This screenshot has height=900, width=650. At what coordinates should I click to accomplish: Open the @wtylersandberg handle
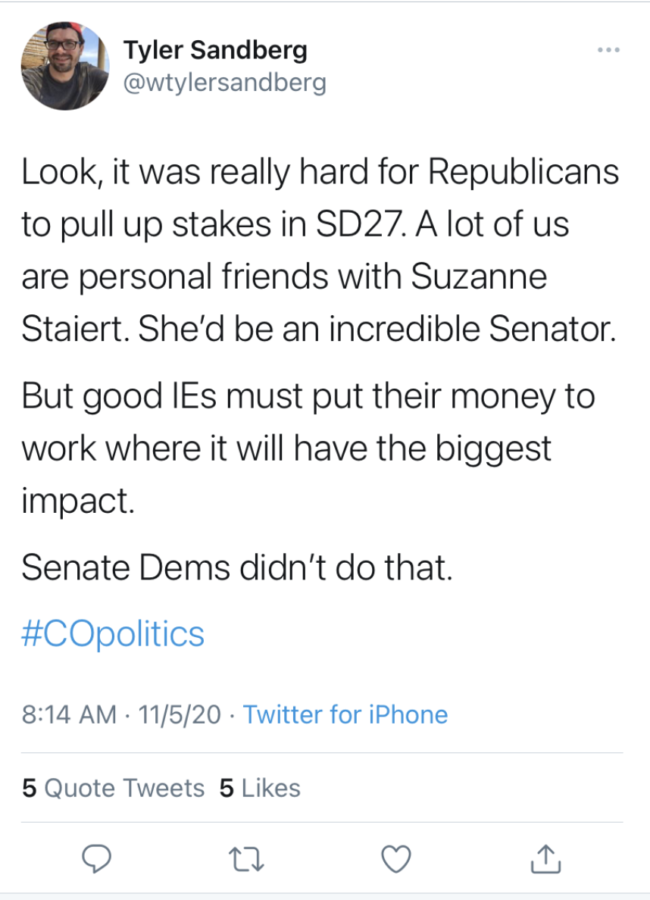pos(224,82)
